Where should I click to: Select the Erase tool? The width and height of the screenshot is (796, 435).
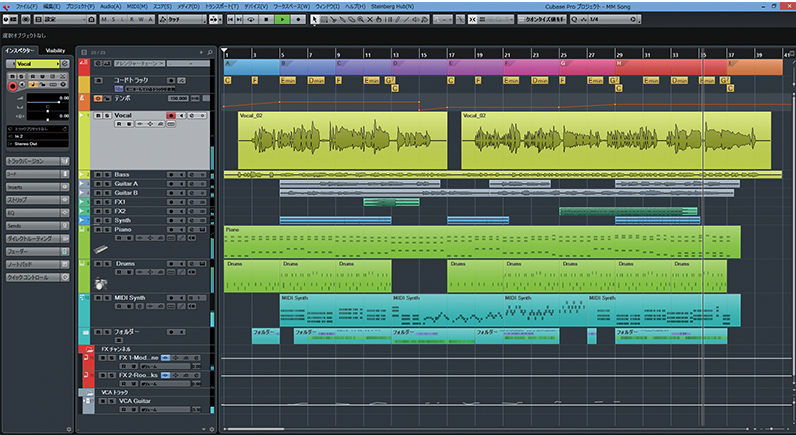pos(352,19)
